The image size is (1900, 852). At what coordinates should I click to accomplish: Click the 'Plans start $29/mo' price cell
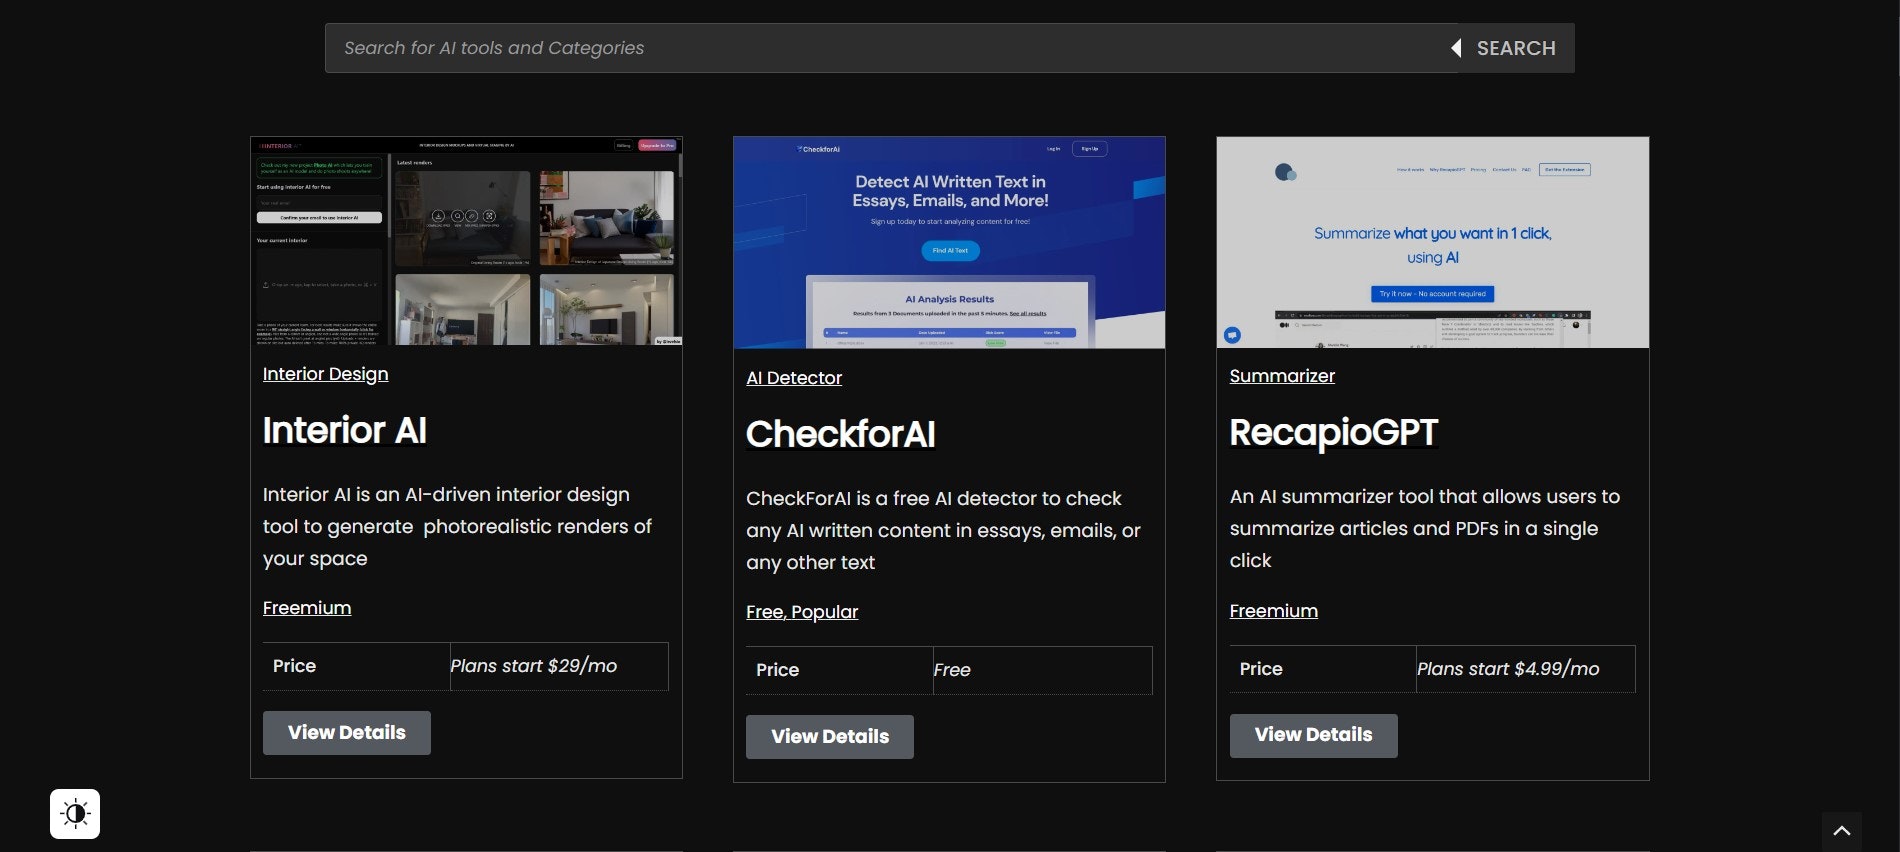(559, 666)
